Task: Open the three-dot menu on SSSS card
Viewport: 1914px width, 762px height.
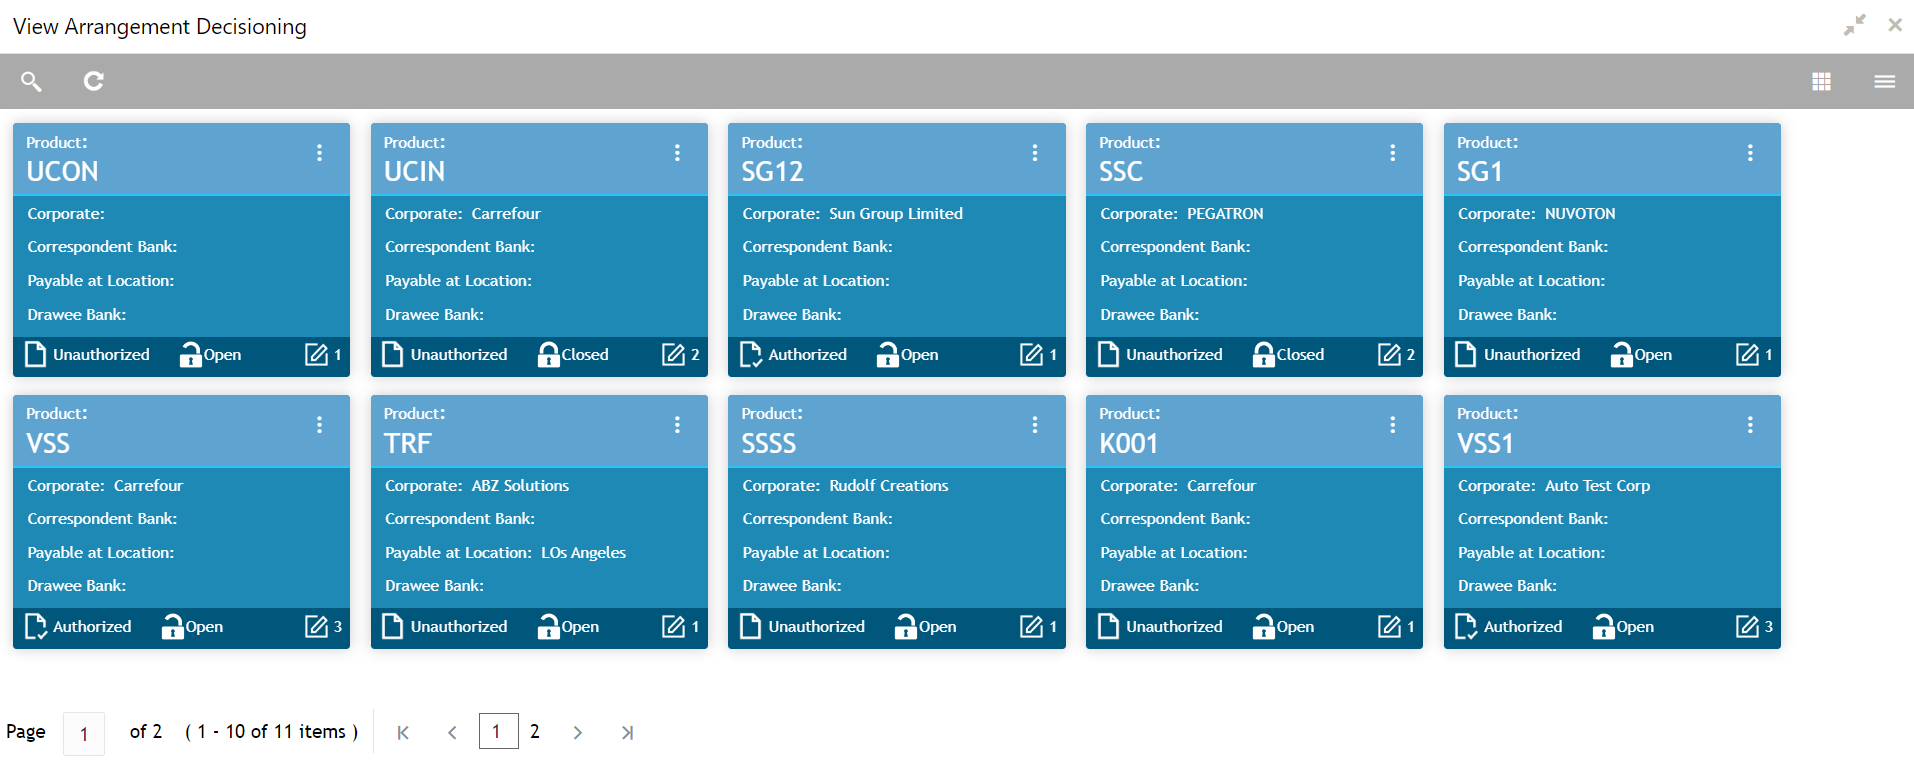Action: [x=1035, y=425]
